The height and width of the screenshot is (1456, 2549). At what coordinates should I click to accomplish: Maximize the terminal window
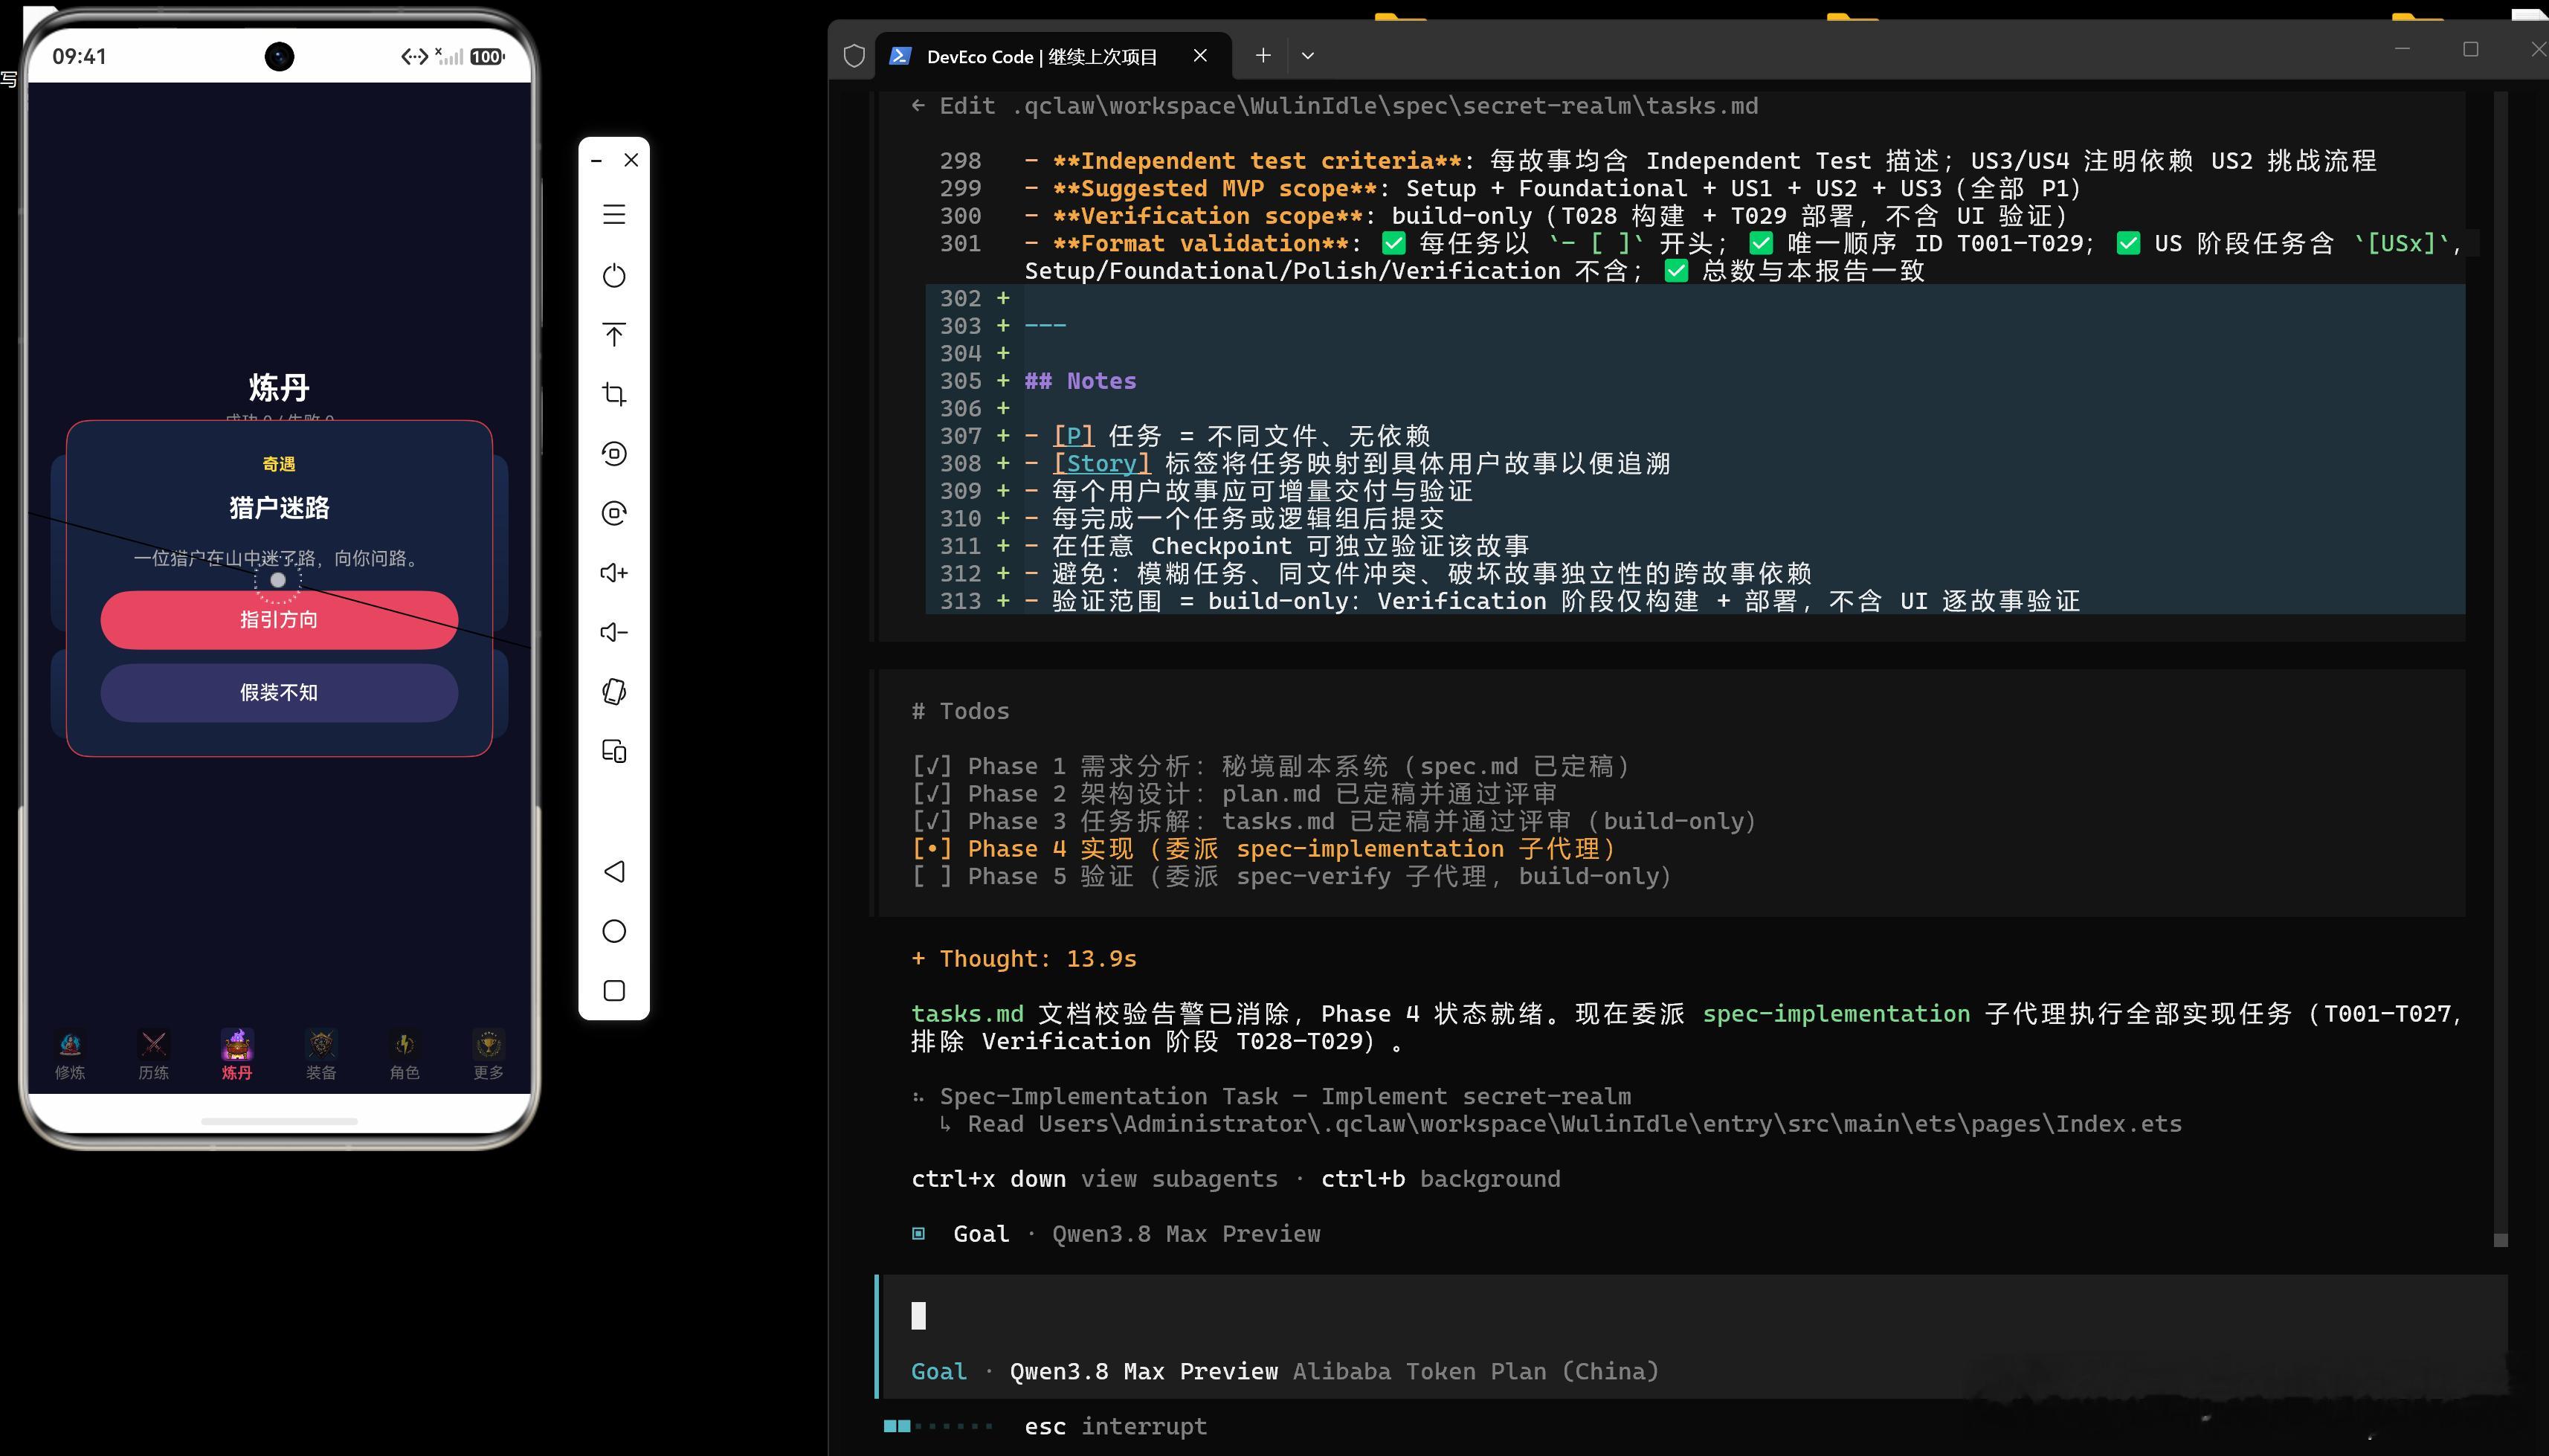click(x=2471, y=49)
